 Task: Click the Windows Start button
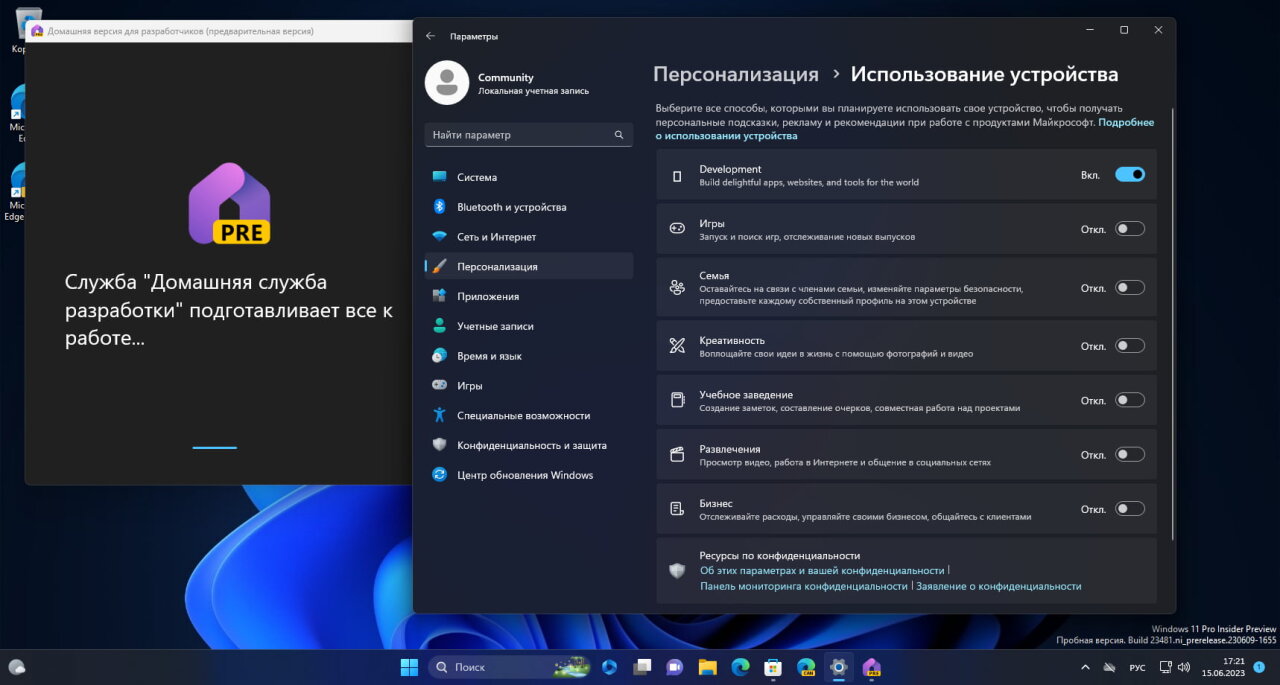point(409,667)
